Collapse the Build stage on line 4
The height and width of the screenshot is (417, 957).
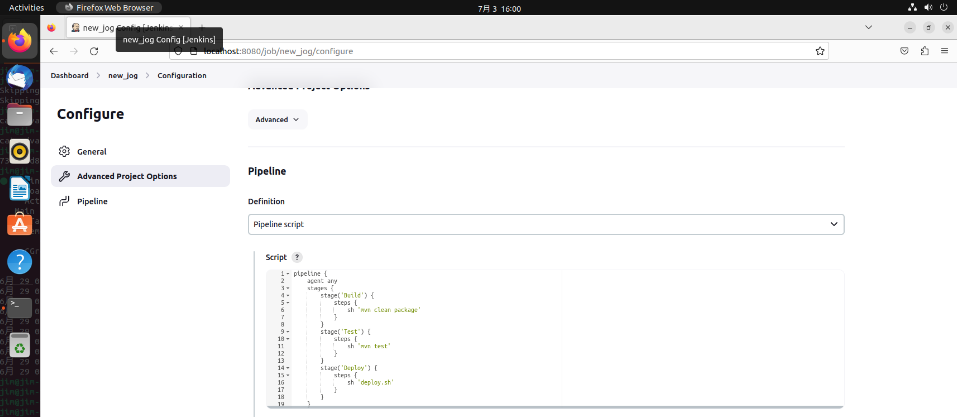[287, 296]
